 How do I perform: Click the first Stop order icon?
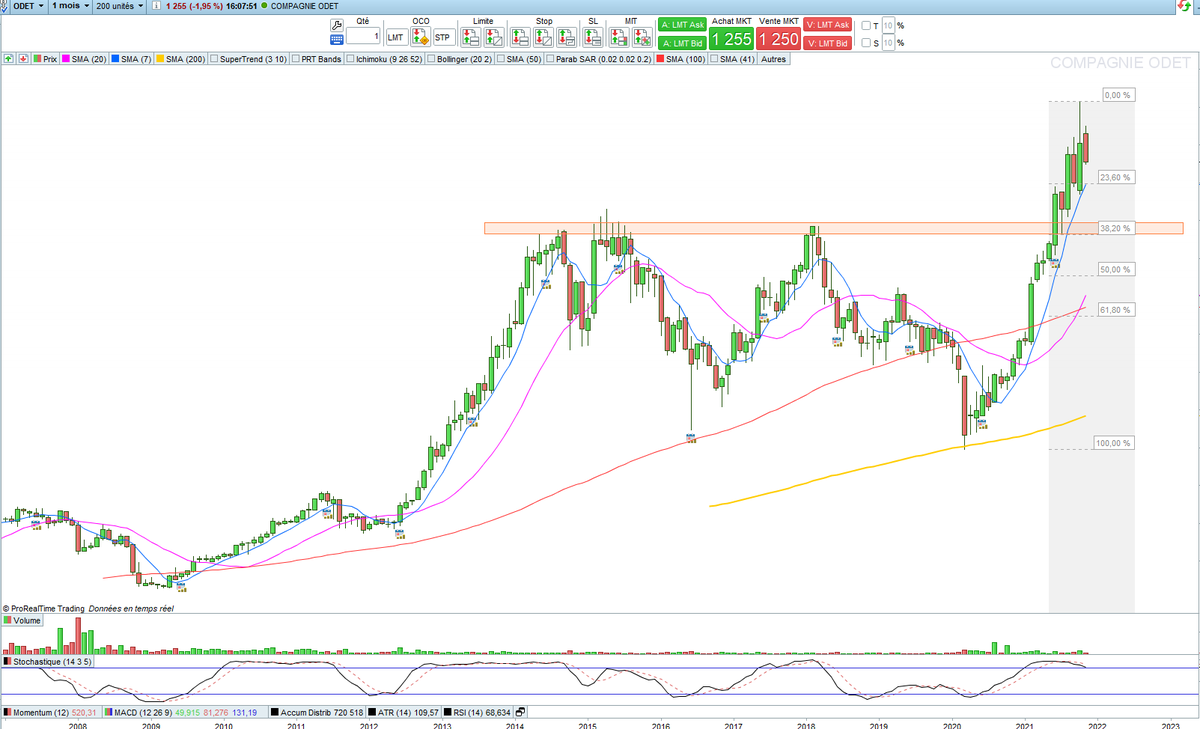point(520,38)
